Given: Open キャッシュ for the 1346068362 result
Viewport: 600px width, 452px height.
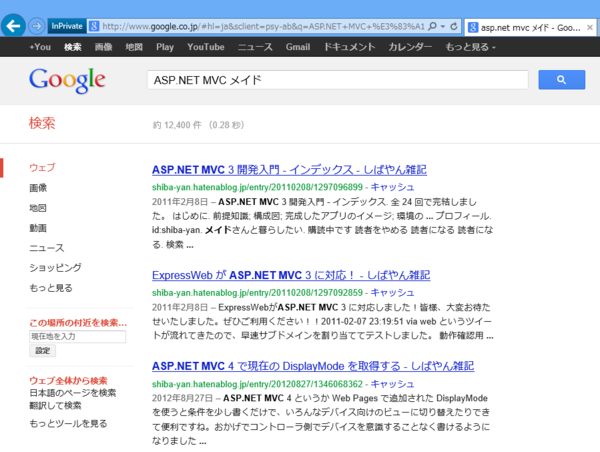Looking at the screenshot, I should click(392, 384).
